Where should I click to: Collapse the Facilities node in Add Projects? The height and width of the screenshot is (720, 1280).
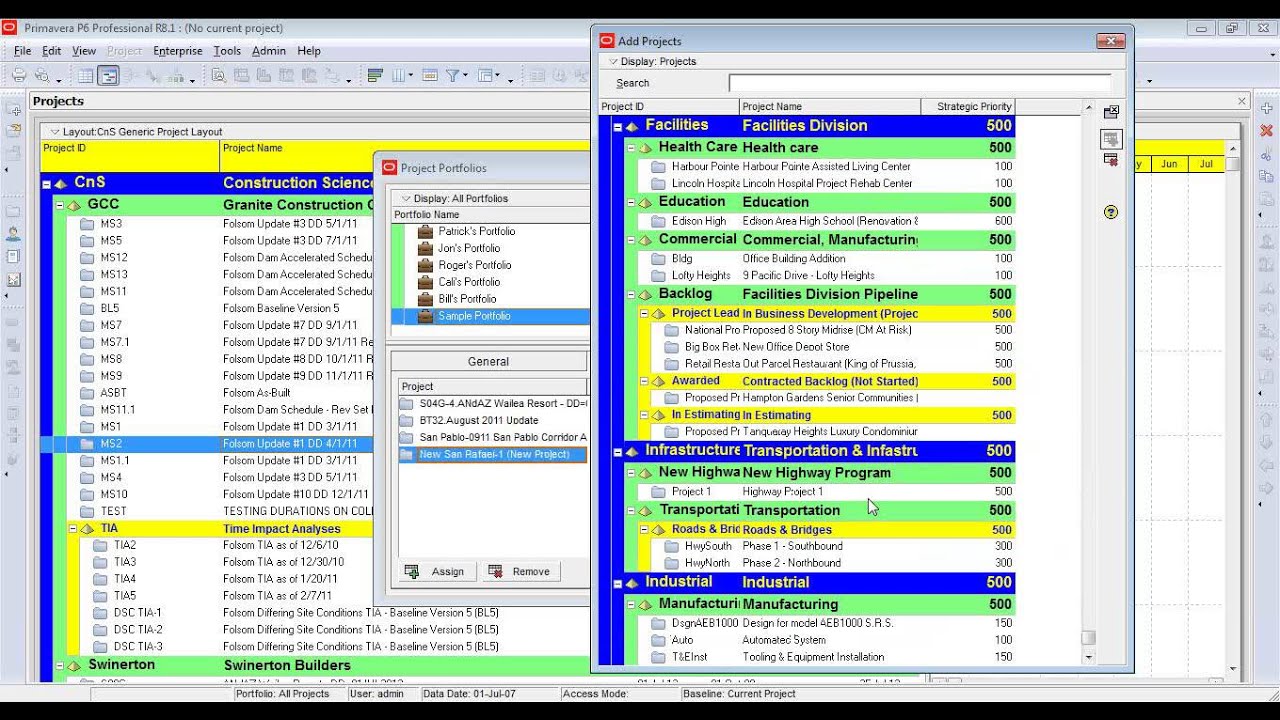pos(618,126)
